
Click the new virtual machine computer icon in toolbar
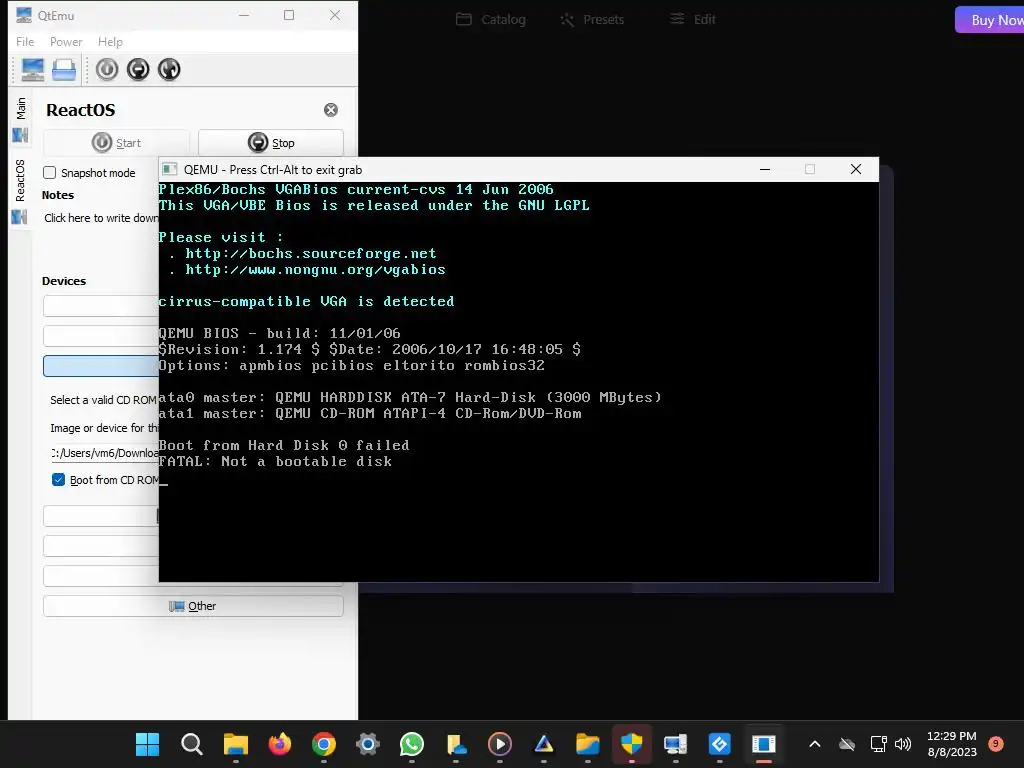[x=33, y=69]
